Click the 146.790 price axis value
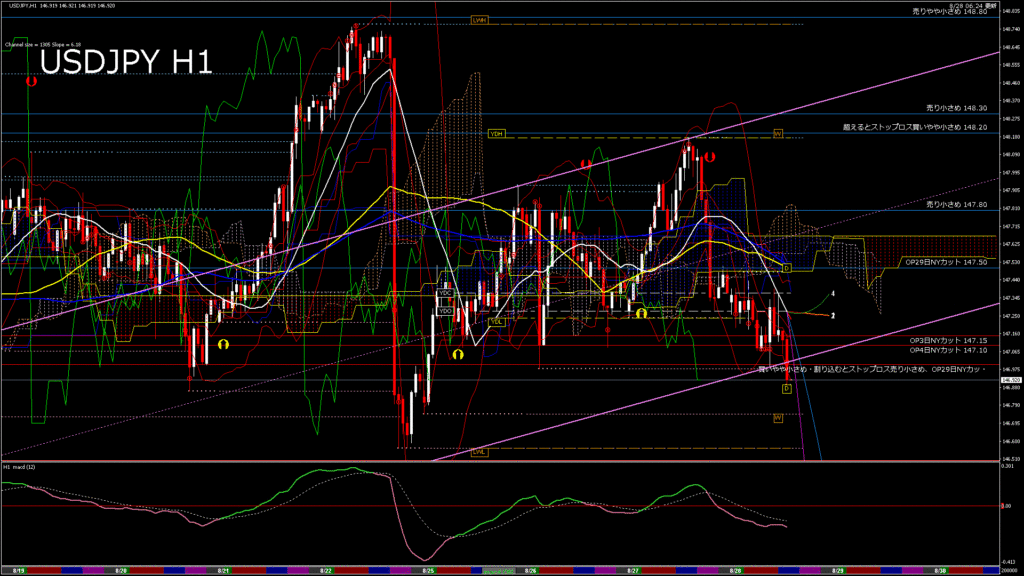The height and width of the screenshot is (576, 1024). pos(1012,405)
